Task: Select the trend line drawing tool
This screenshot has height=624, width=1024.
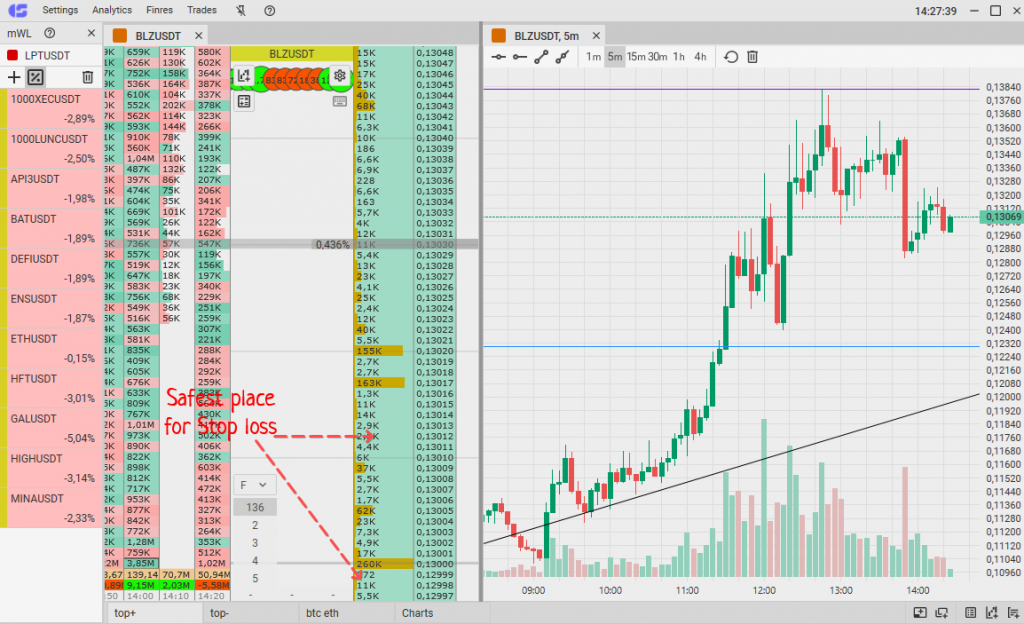Action: tap(541, 57)
